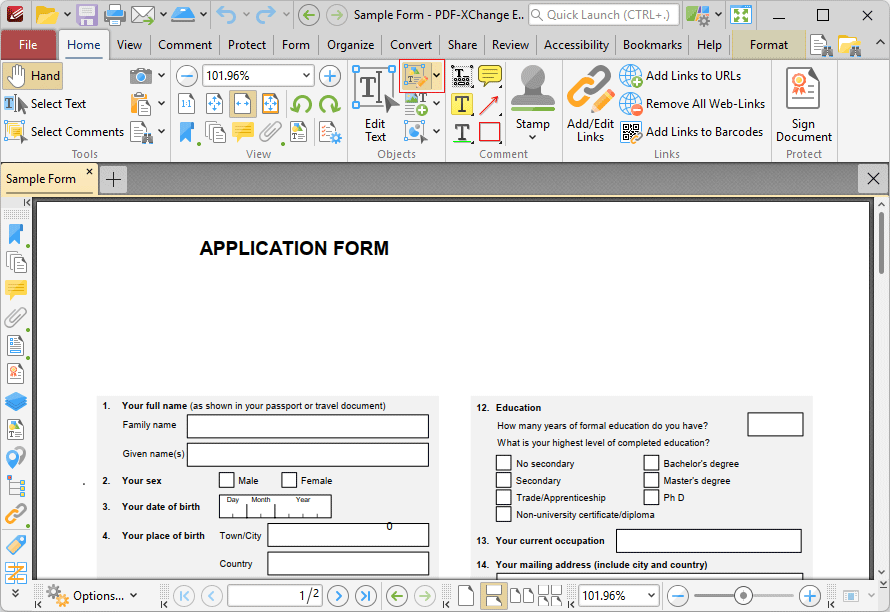Tick the Ph D checkbox
Viewport: 890px width, 612px height.
(651, 497)
